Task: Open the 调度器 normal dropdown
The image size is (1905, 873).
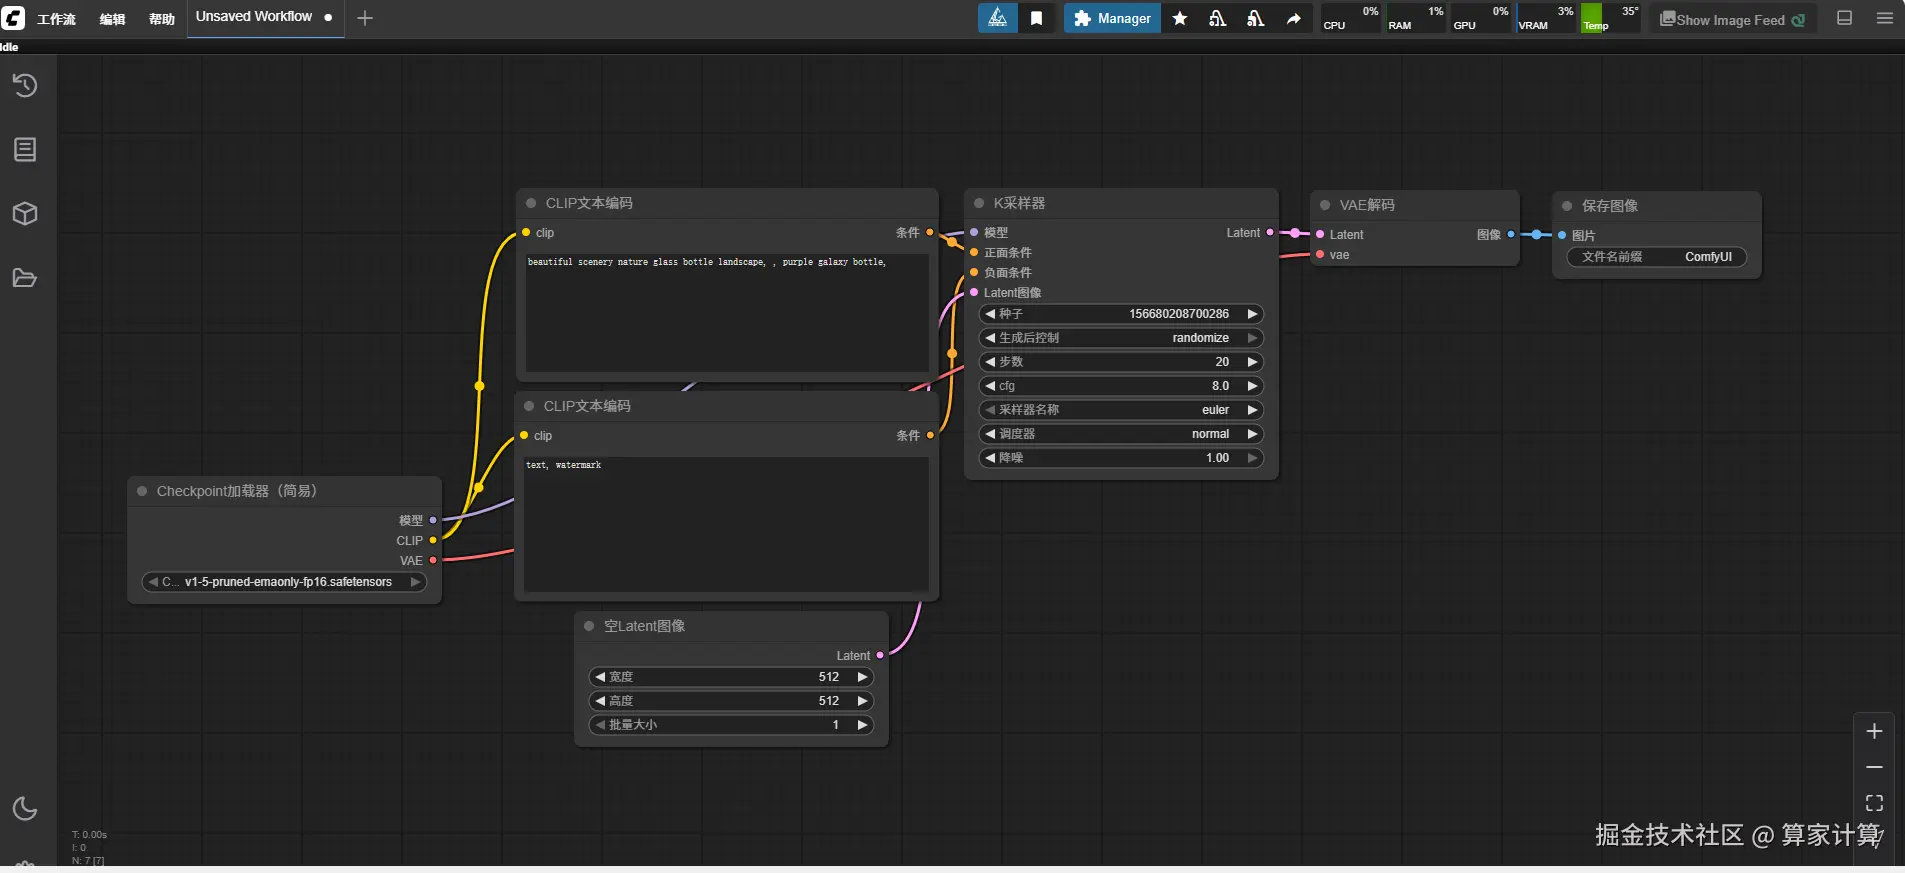Action: (x=1120, y=434)
